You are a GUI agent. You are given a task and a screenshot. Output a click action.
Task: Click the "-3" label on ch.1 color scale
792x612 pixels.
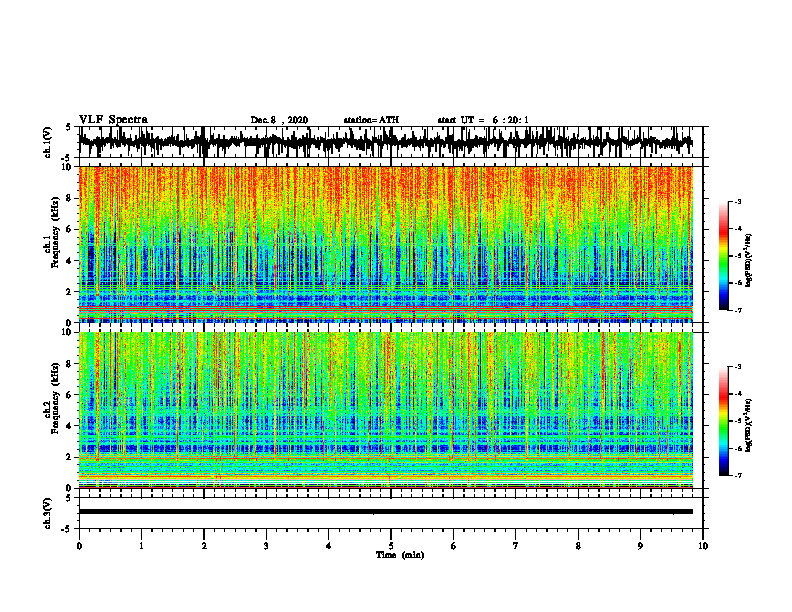pos(738,202)
